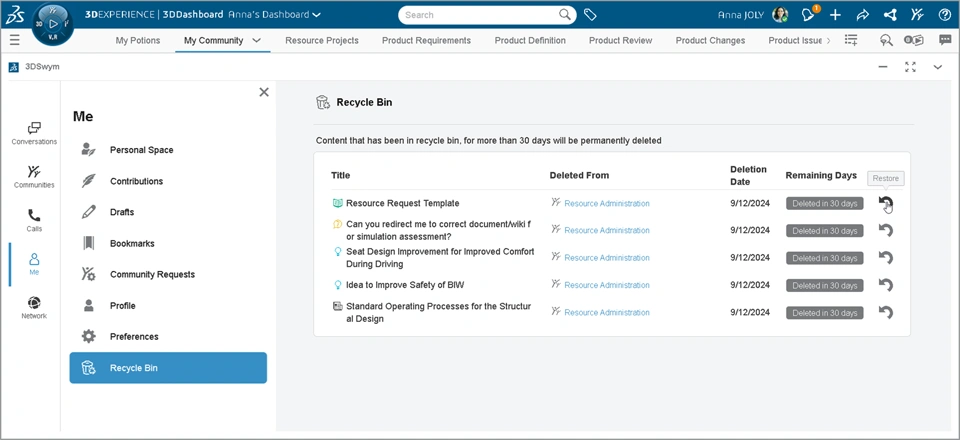This screenshot has width=960, height=440.
Task: Restore the Resource Request Template item
Action: [x=885, y=204]
